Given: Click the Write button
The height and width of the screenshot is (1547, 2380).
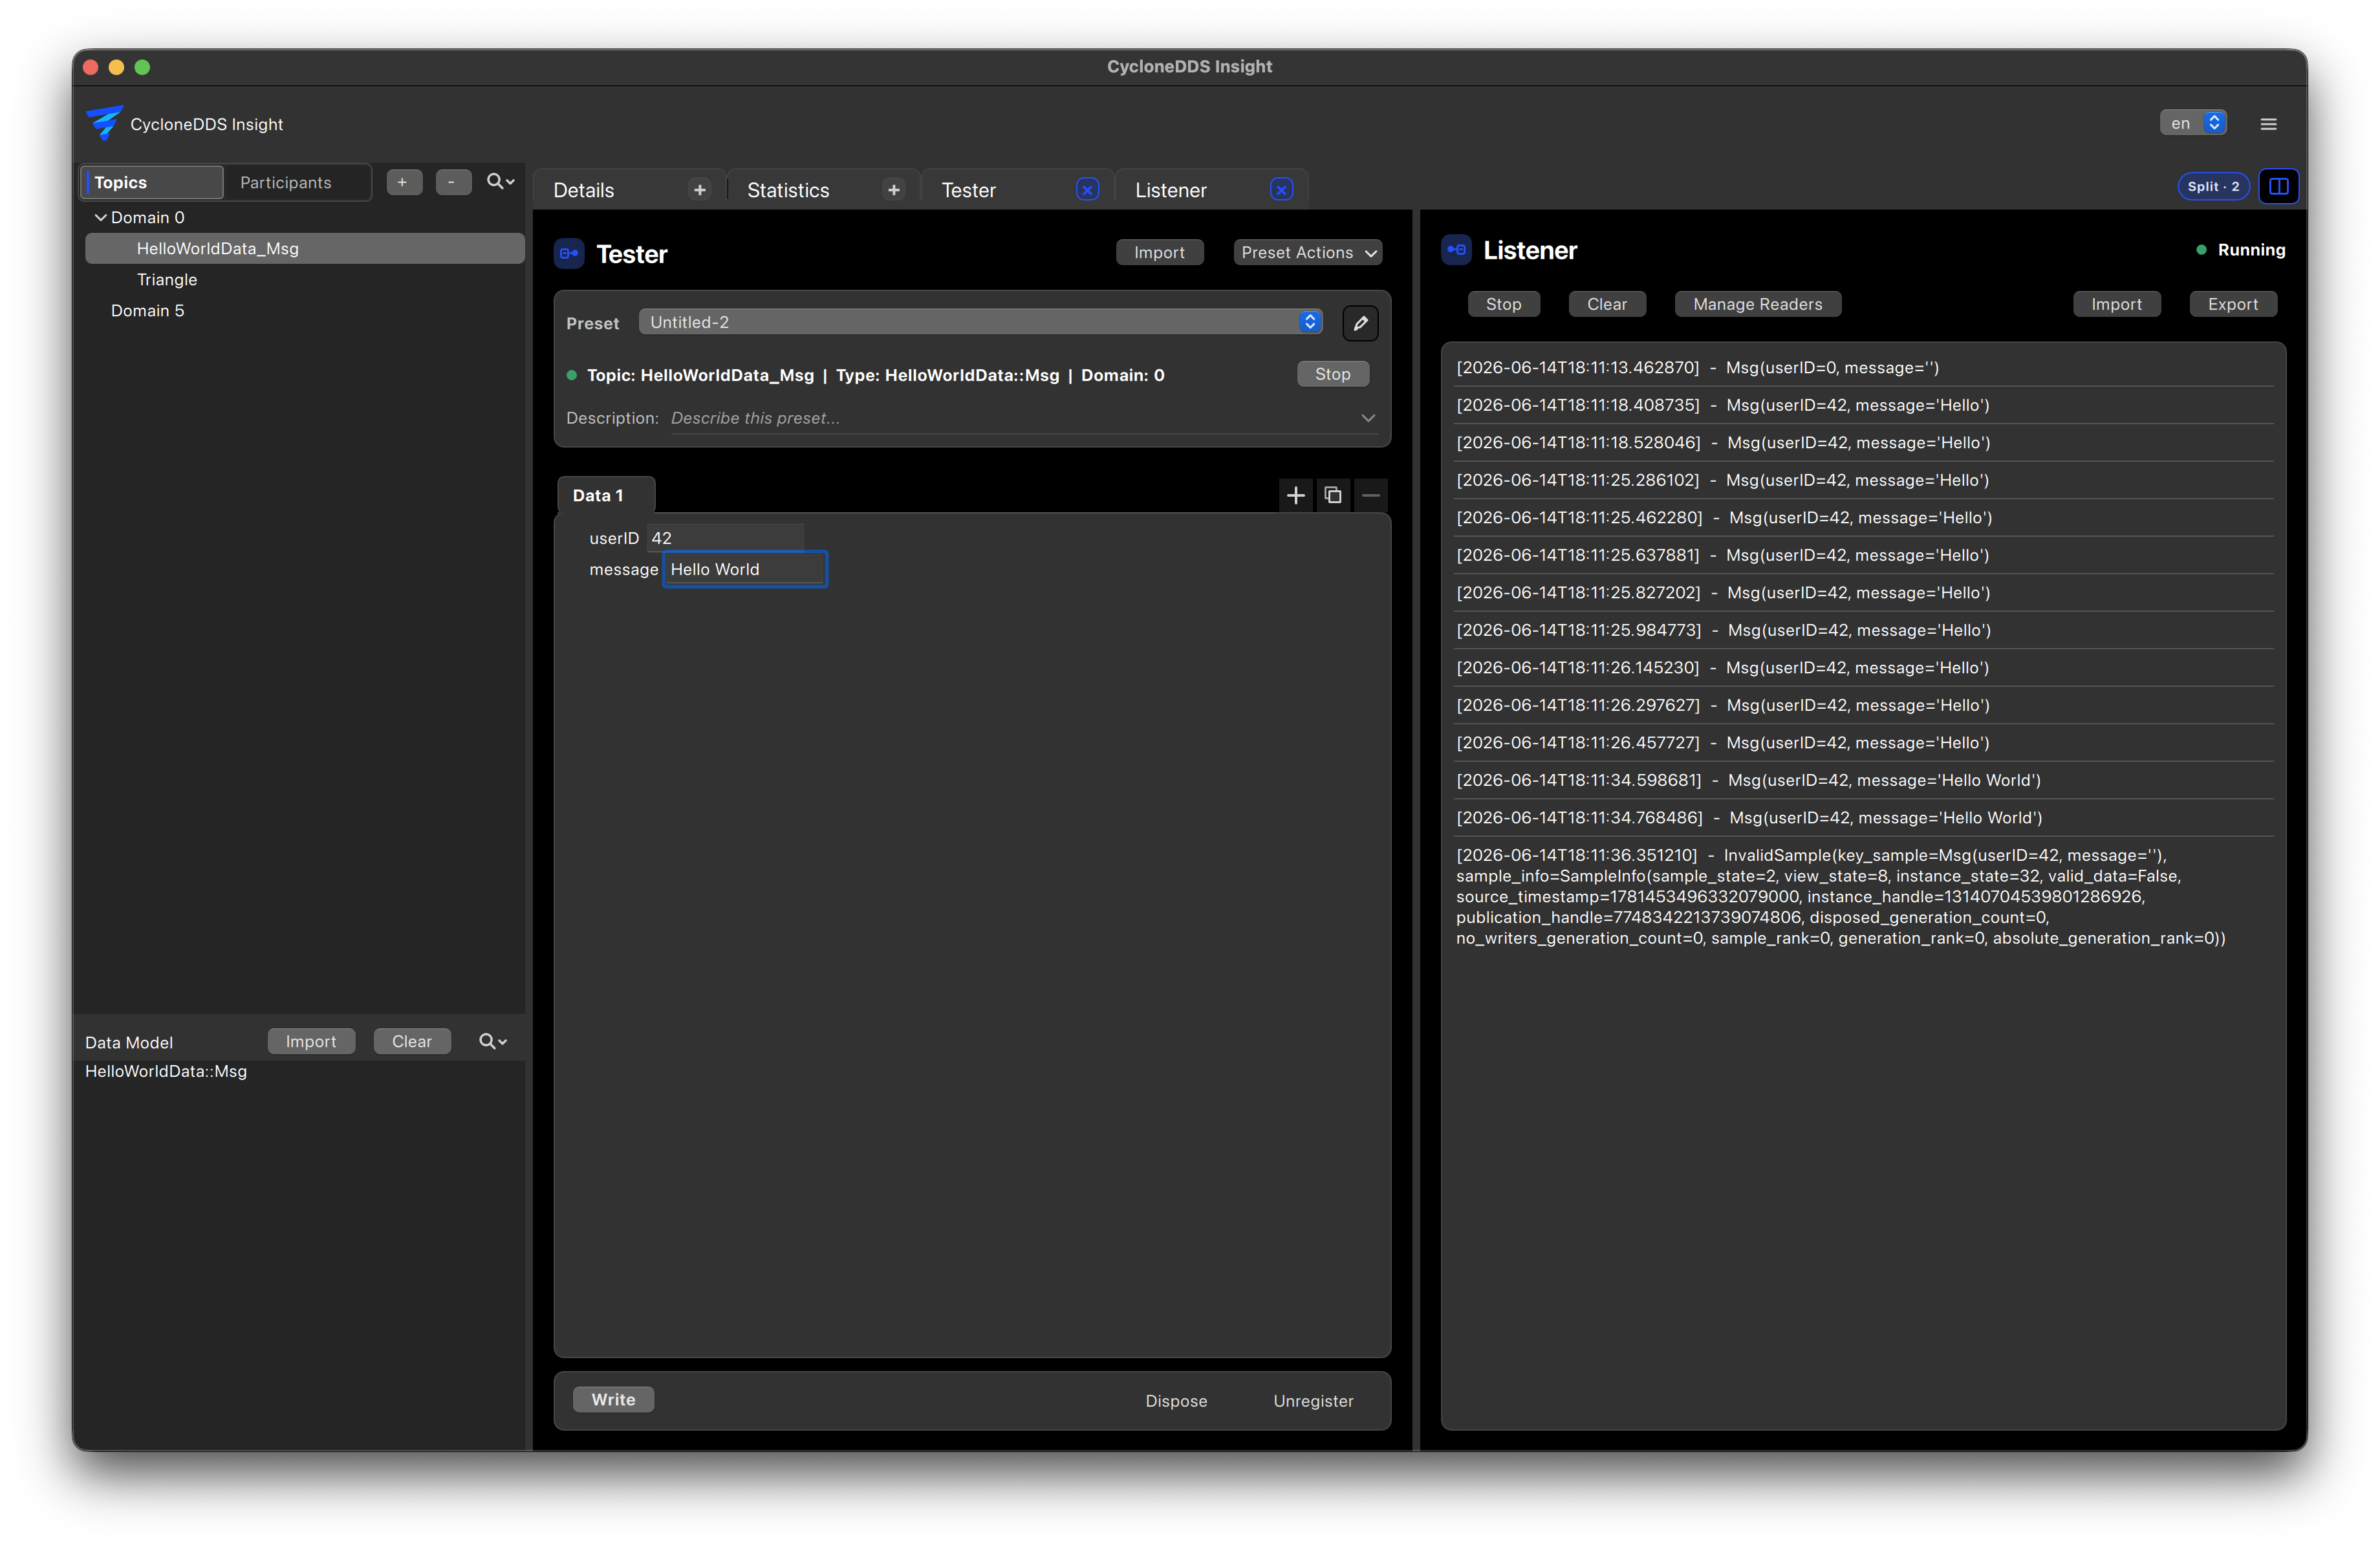Looking at the screenshot, I should tap(613, 1399).
